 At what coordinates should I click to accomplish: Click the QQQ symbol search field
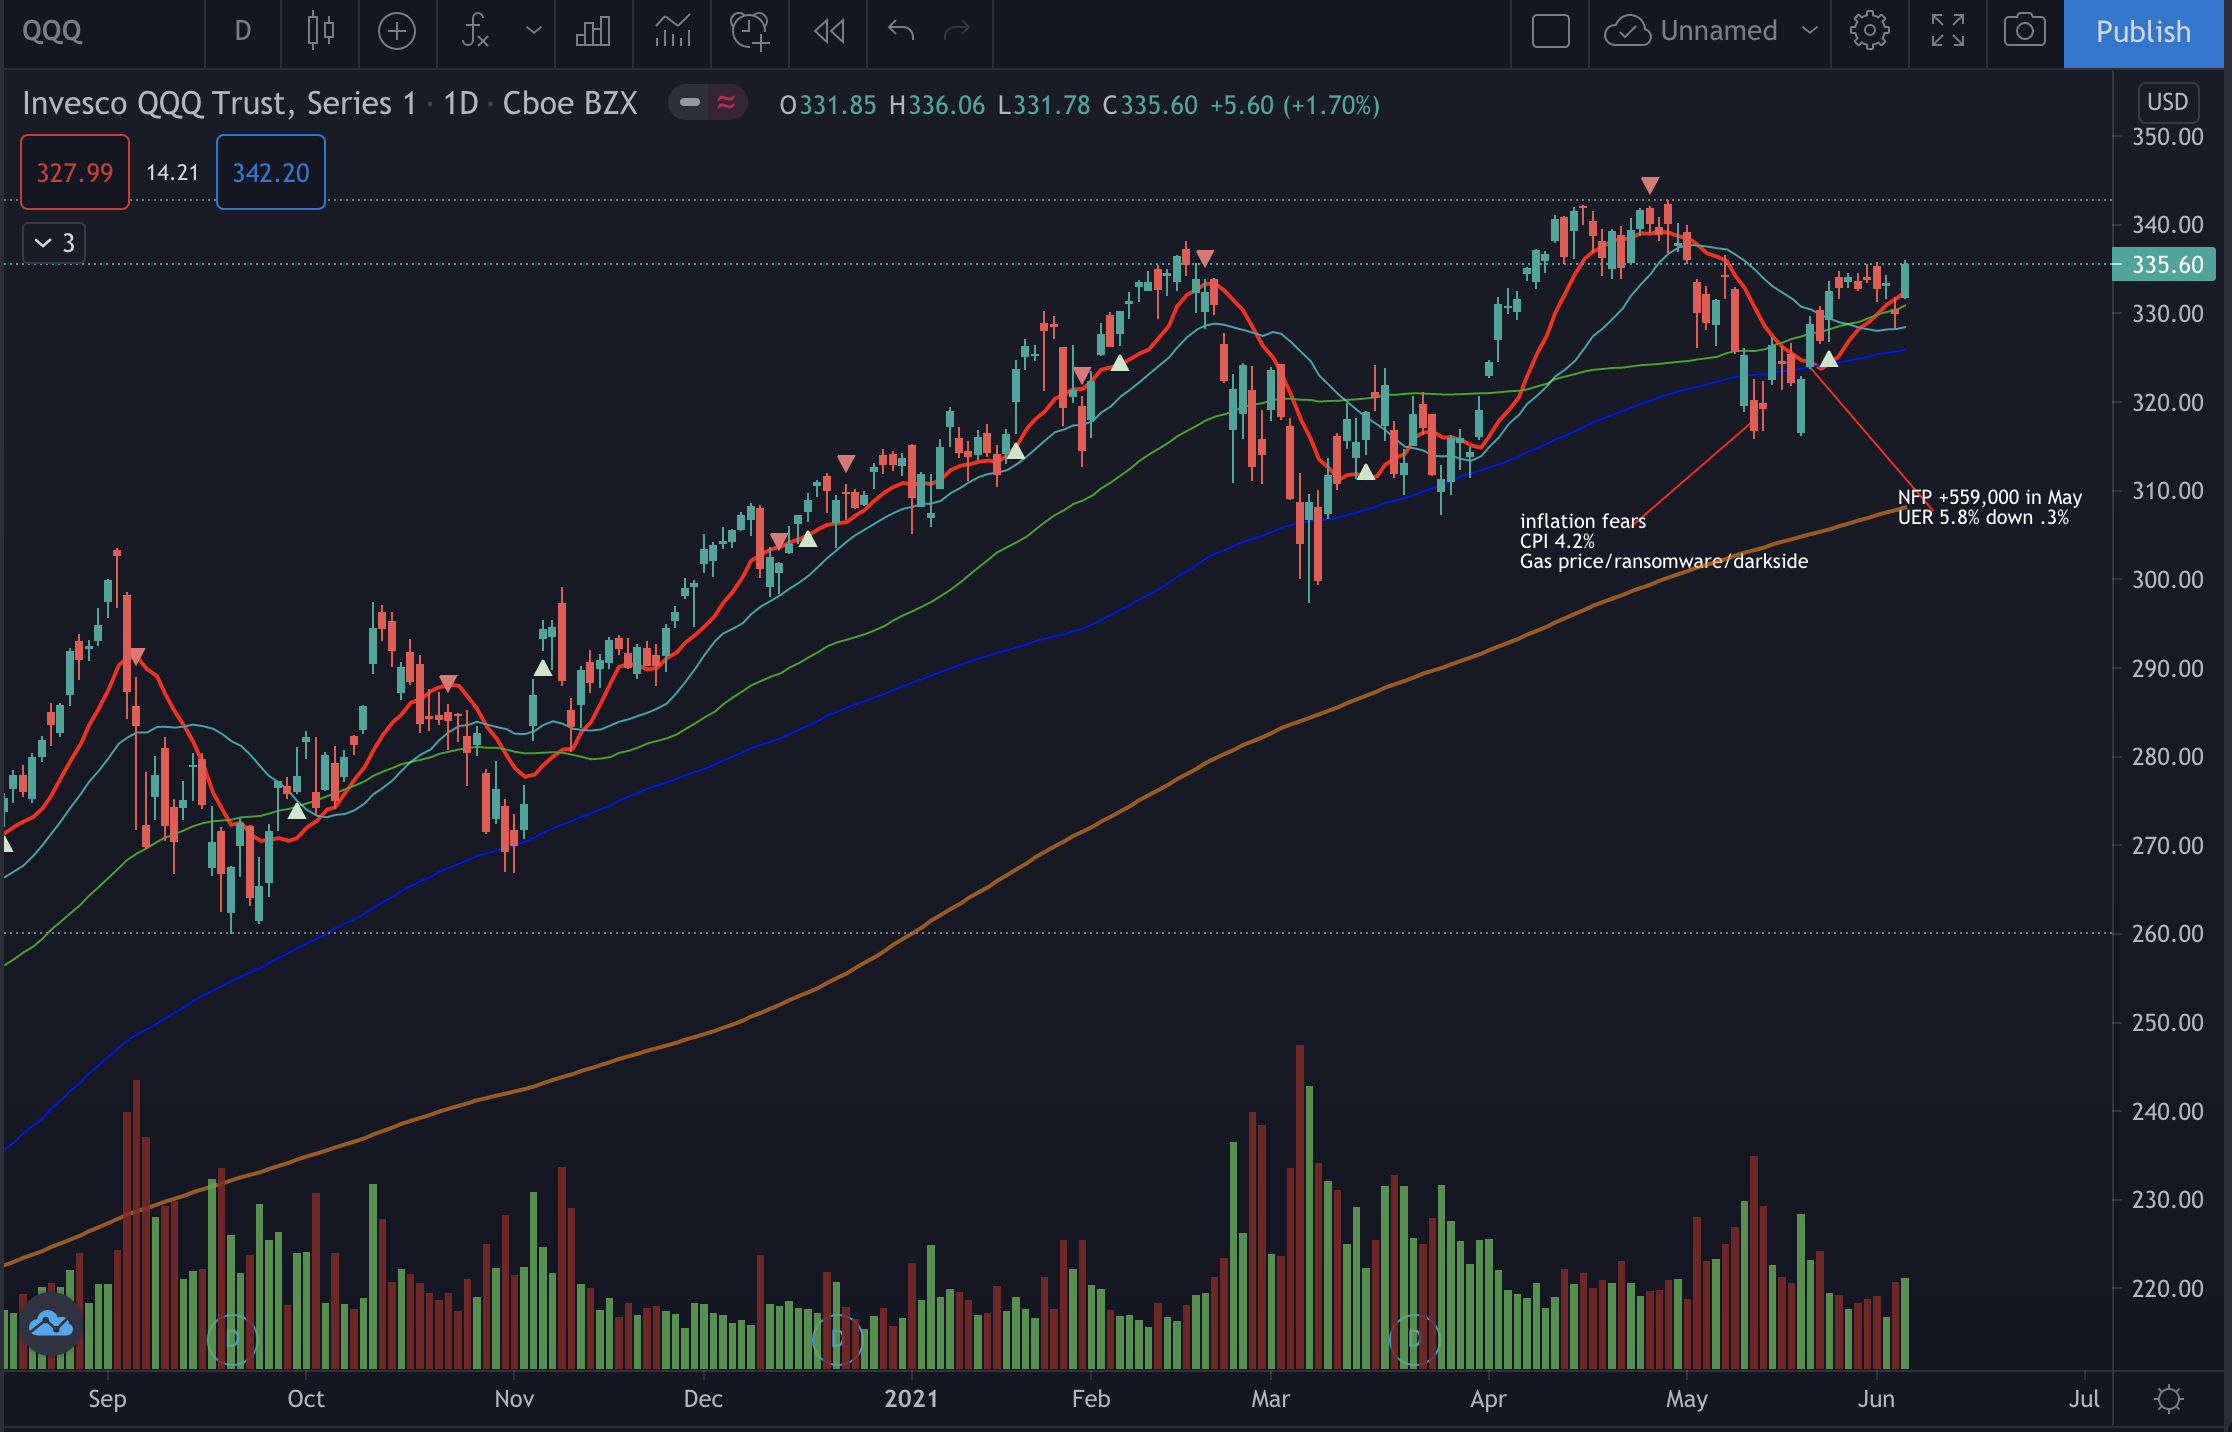point(103,31)
